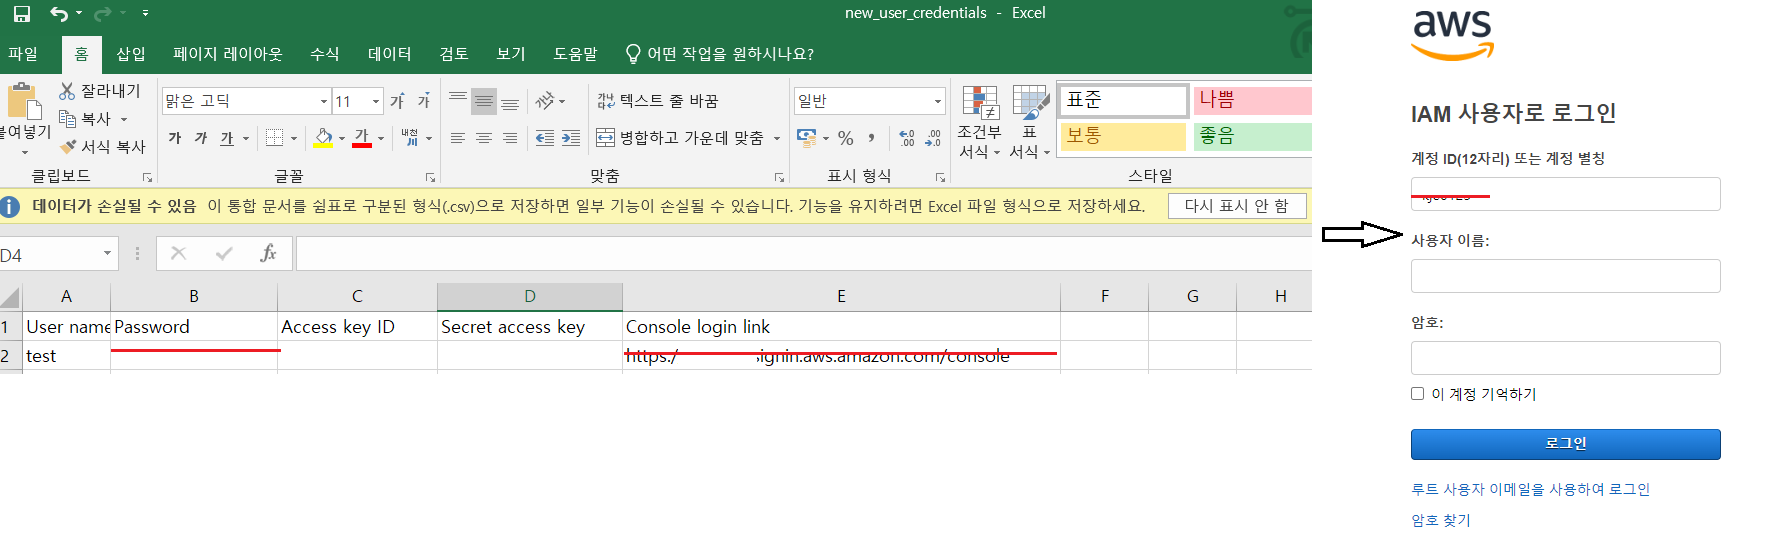
Task: Switch to the View (보기) tab
Action: (511, 54)
